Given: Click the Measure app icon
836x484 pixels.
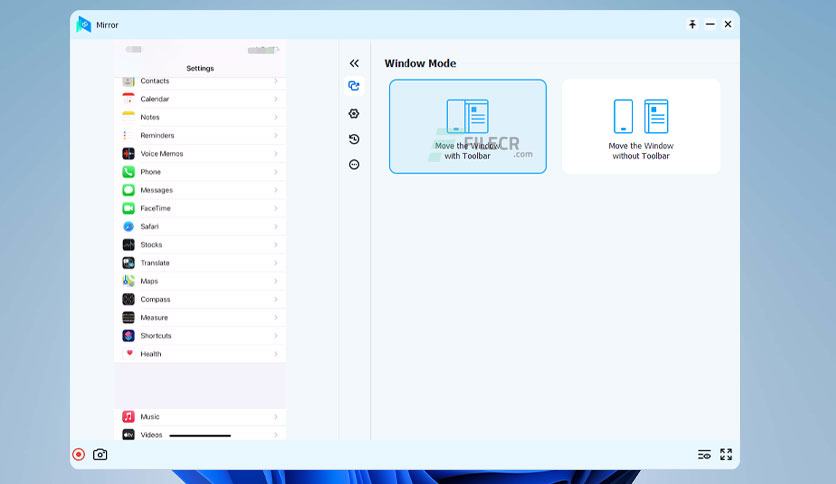Looking at the screenshot, I should tap(128, 317).
